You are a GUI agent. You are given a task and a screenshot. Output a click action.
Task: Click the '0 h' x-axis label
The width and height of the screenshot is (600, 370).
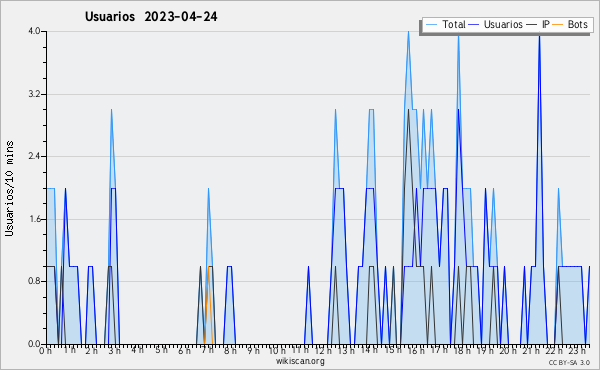(x=46, y=351)
